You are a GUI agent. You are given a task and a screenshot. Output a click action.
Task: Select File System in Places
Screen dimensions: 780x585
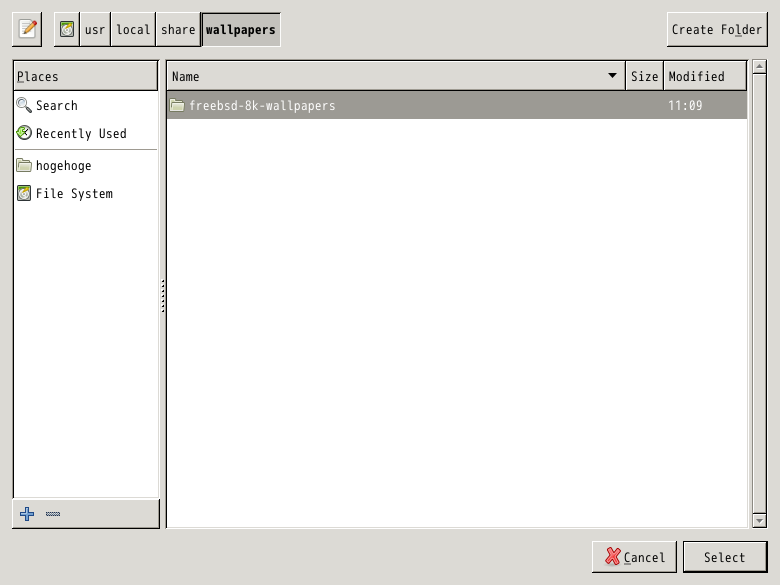[x=86, y=194]
